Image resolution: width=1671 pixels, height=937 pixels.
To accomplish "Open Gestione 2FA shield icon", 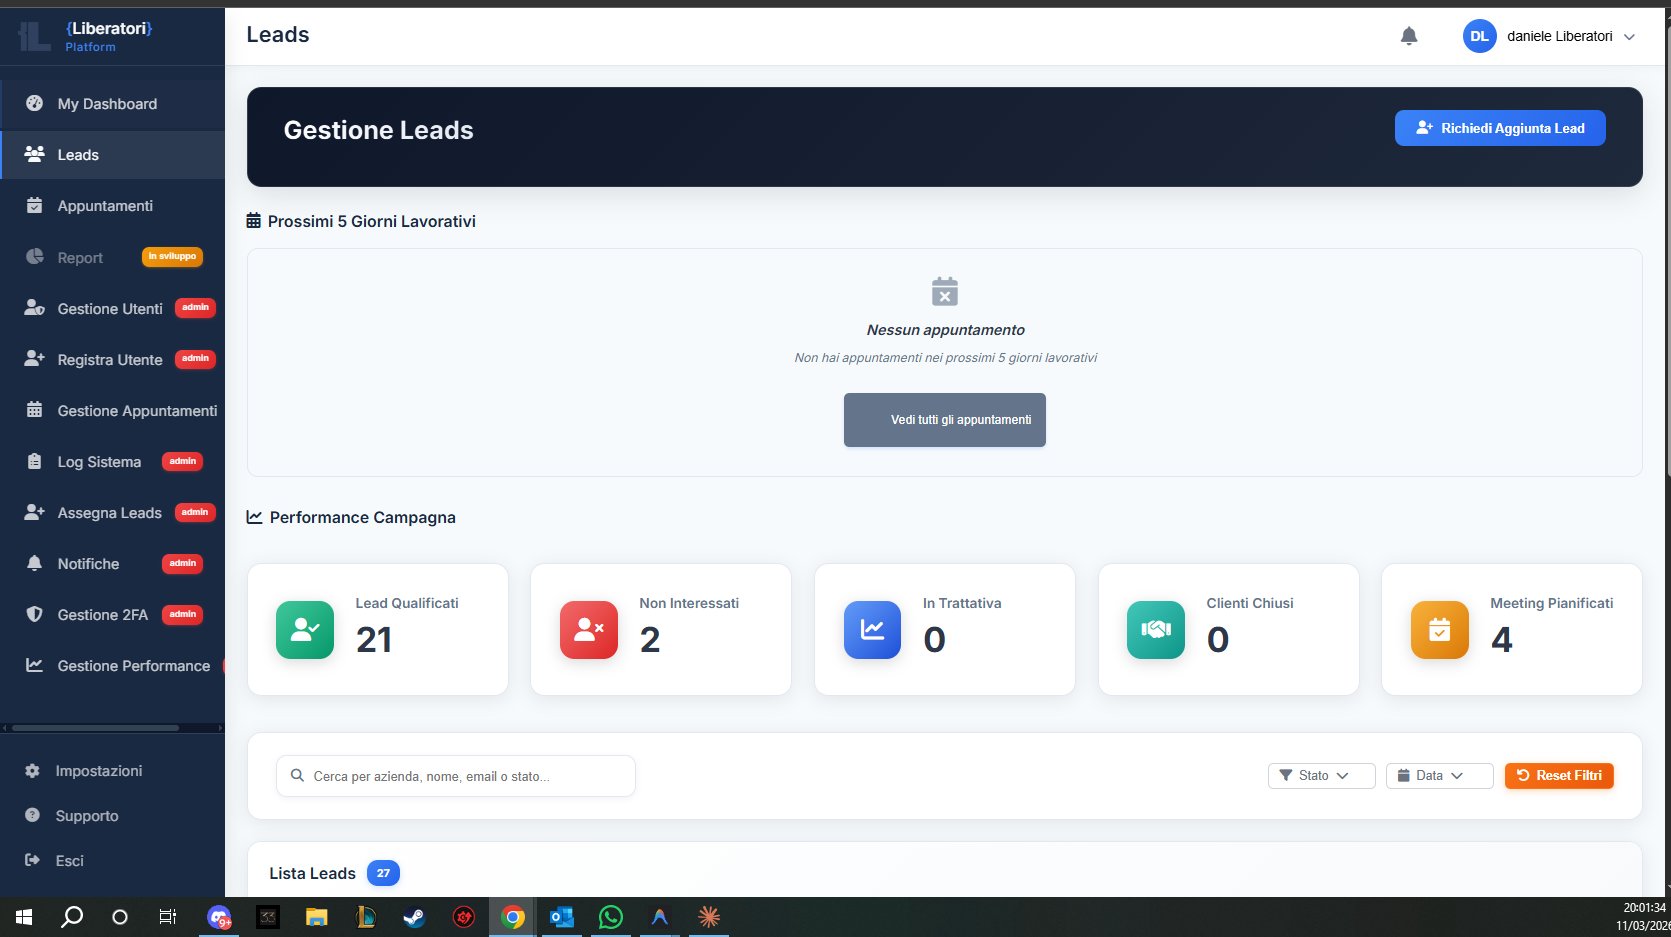I will (x=33, y=614).
